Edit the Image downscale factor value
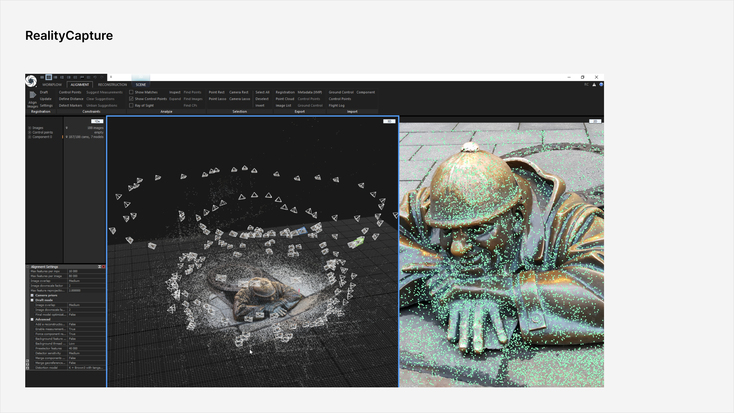 (x=86, y=286)
